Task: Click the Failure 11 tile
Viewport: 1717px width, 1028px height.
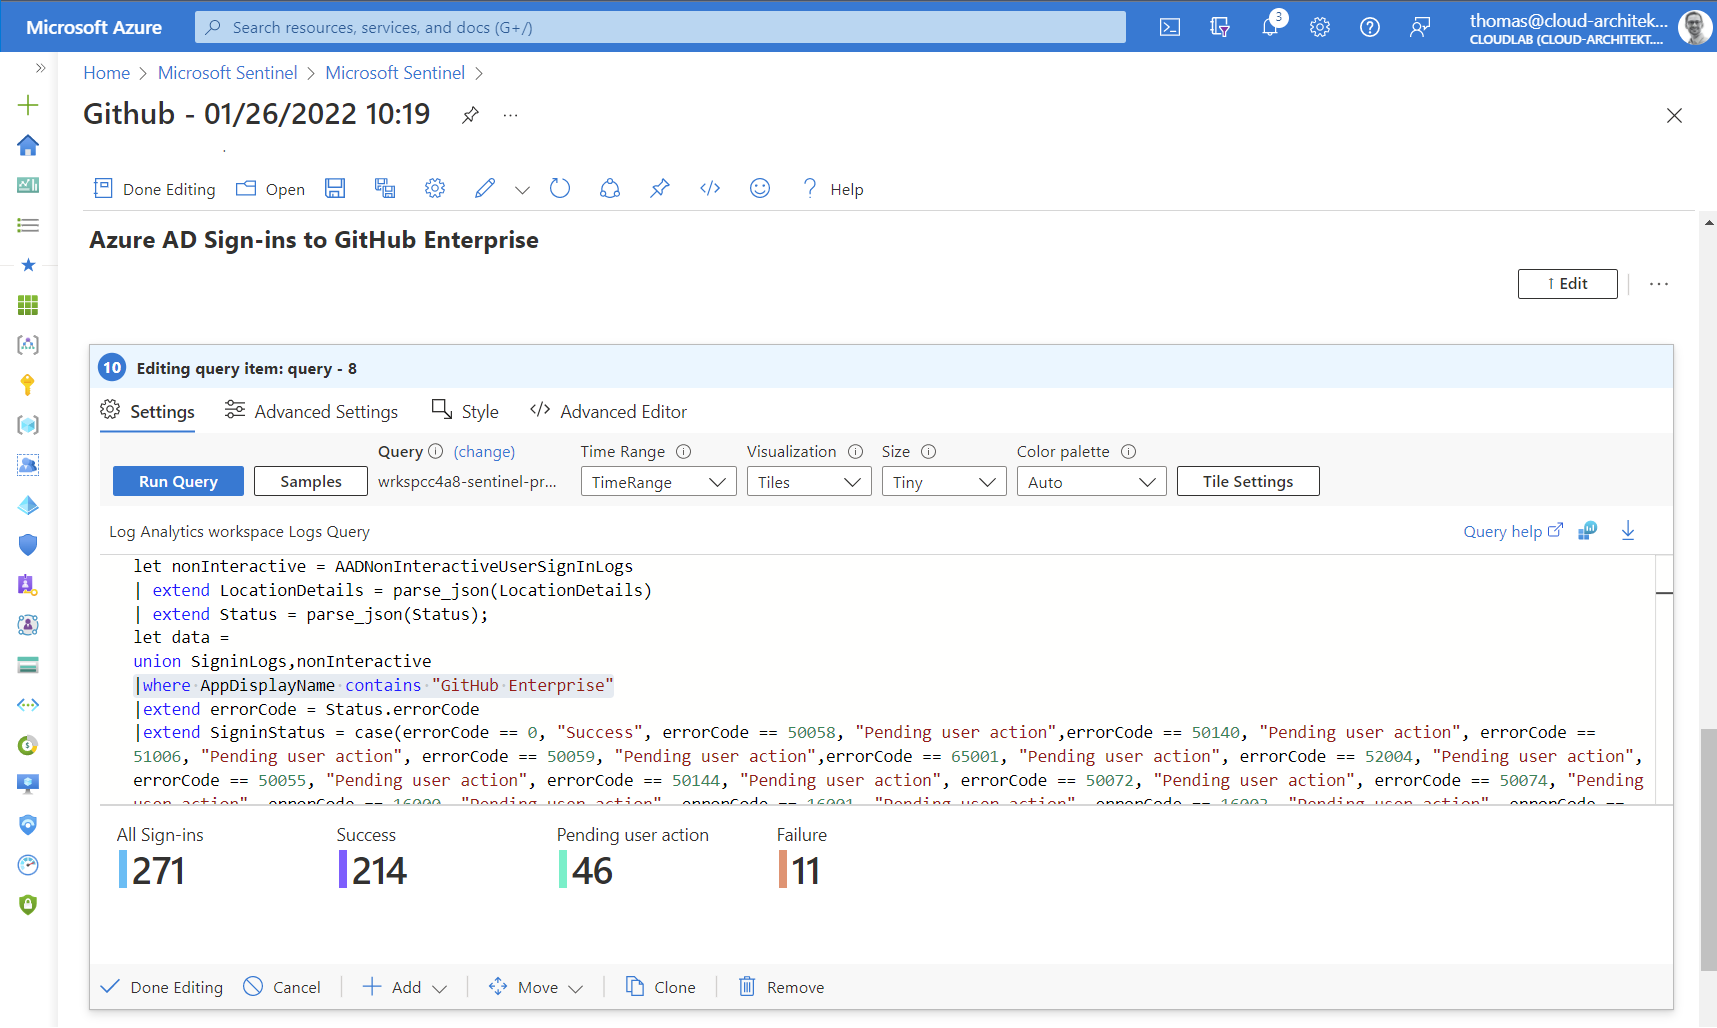Action: coord(802,858)
